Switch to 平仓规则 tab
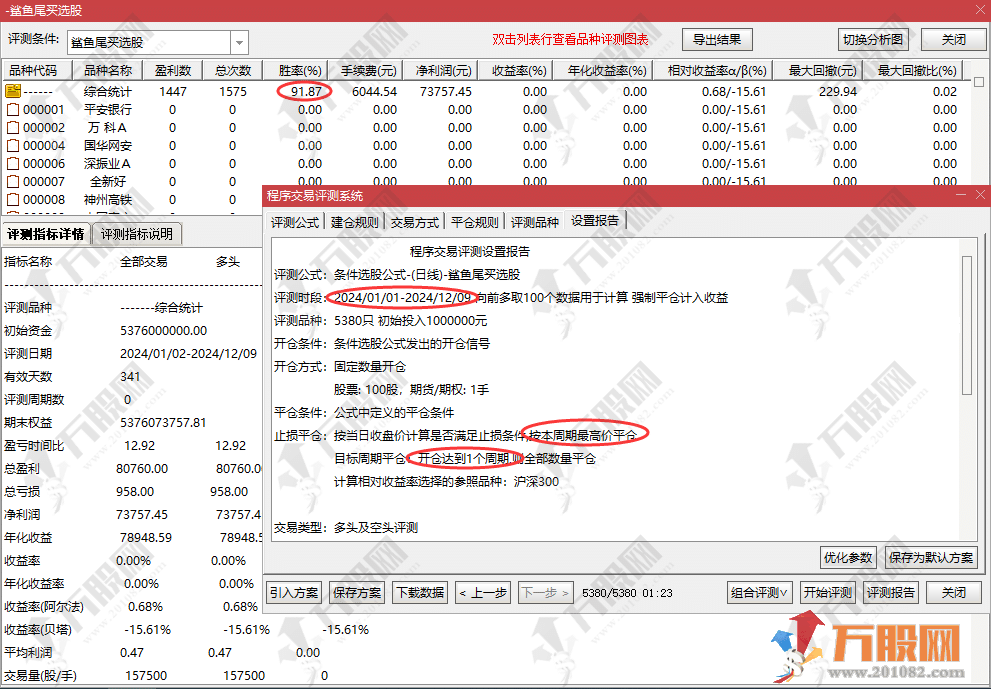This screenshot has height=689, width=991. pyautogui.click(x=475, y=223)
